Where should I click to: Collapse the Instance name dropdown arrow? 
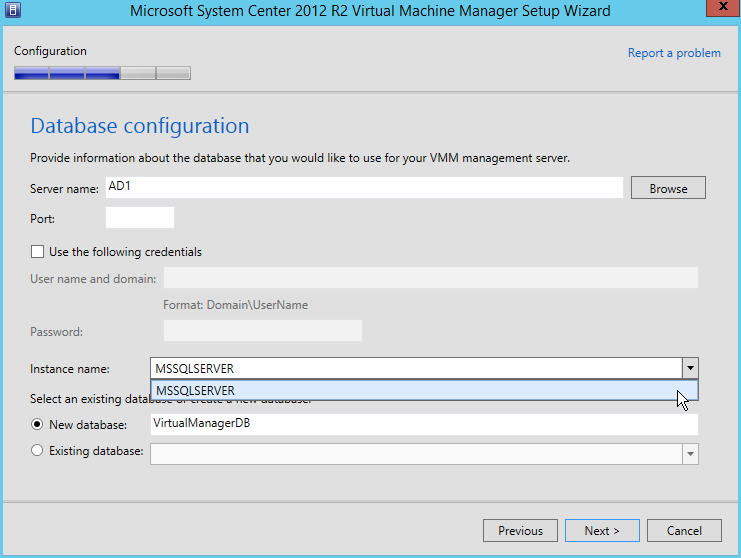point(690,369)
